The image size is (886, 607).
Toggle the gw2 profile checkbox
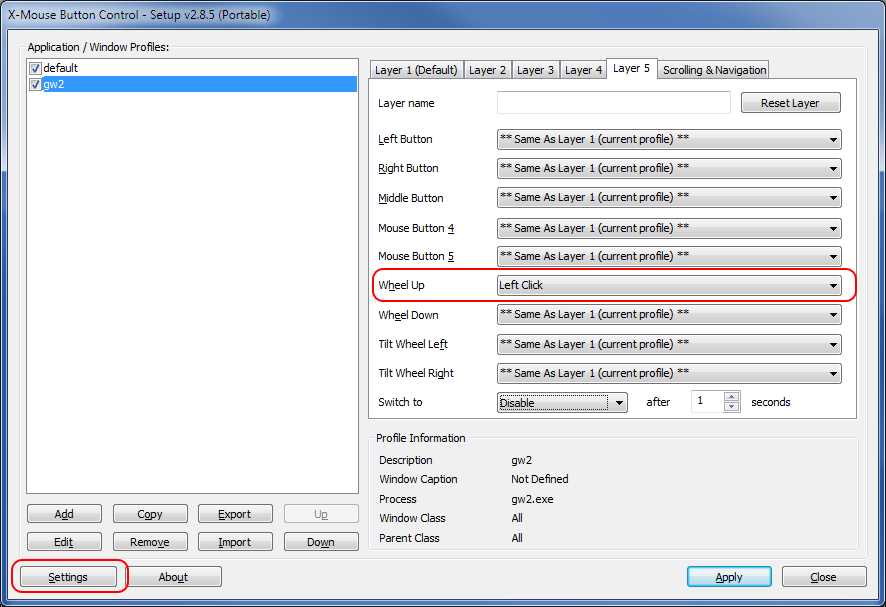click(x=35, y=85)
